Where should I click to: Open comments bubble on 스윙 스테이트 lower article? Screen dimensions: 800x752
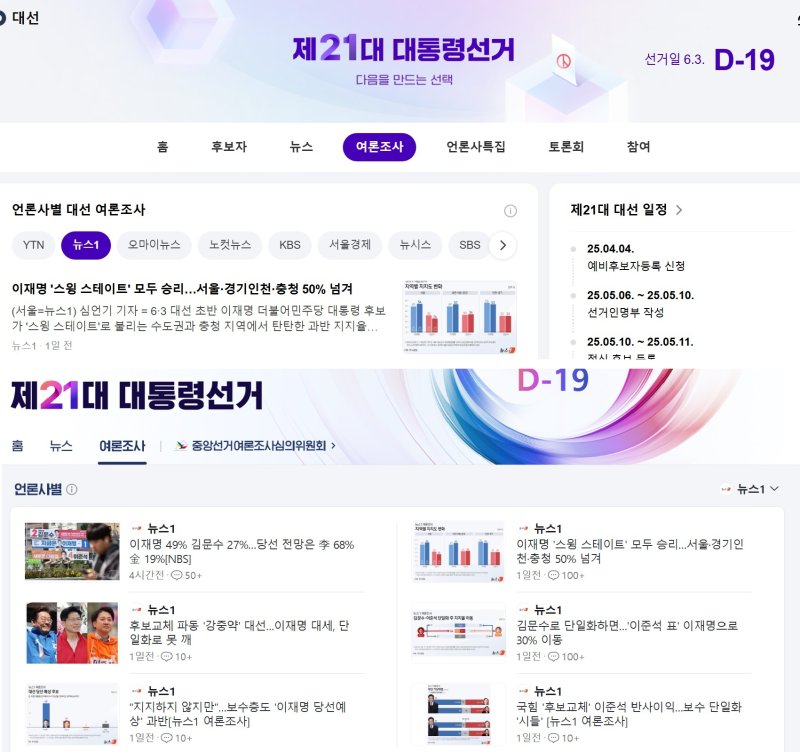click(x=567, y=575)
